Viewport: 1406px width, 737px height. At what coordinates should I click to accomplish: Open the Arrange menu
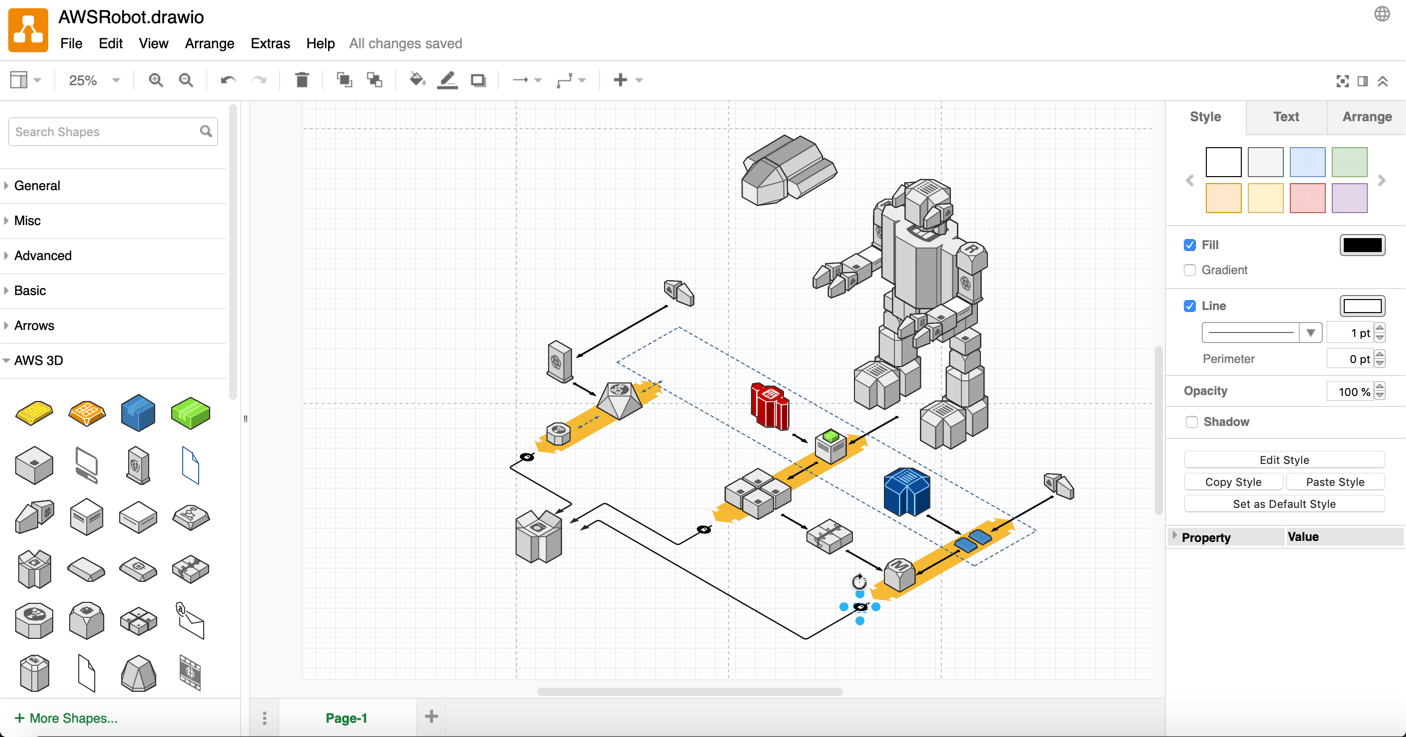coord(209,43)
